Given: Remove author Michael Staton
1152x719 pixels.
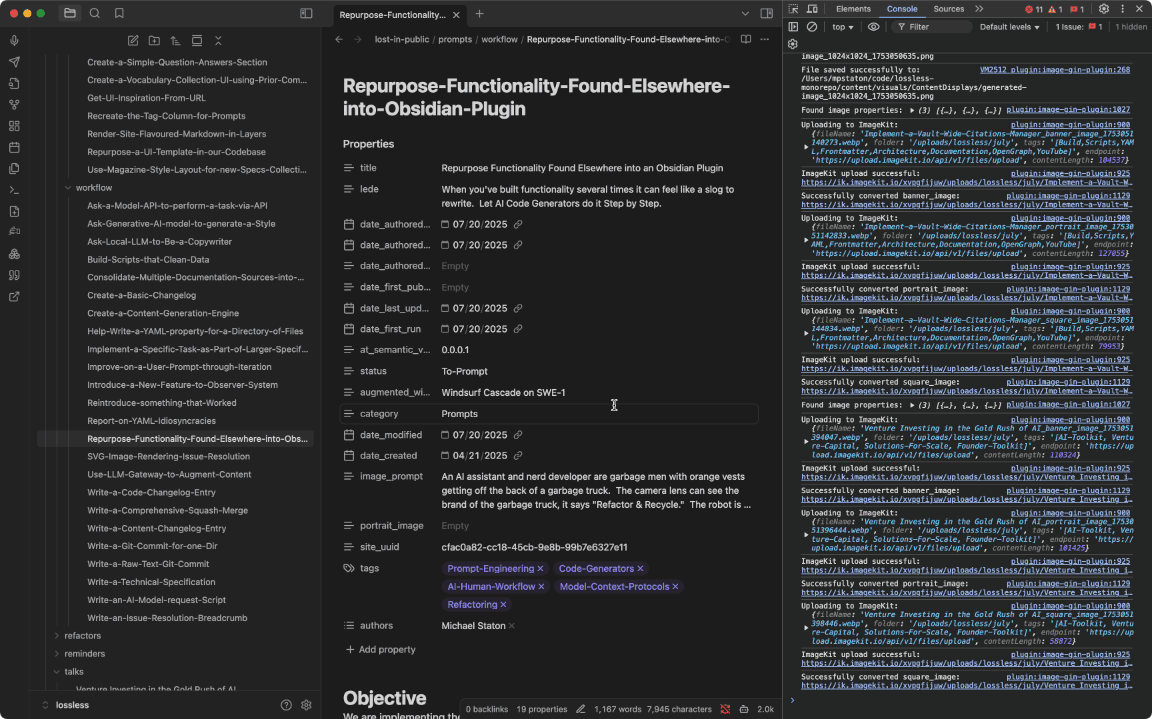Looking at the screenshot, I should pos(511,626).
